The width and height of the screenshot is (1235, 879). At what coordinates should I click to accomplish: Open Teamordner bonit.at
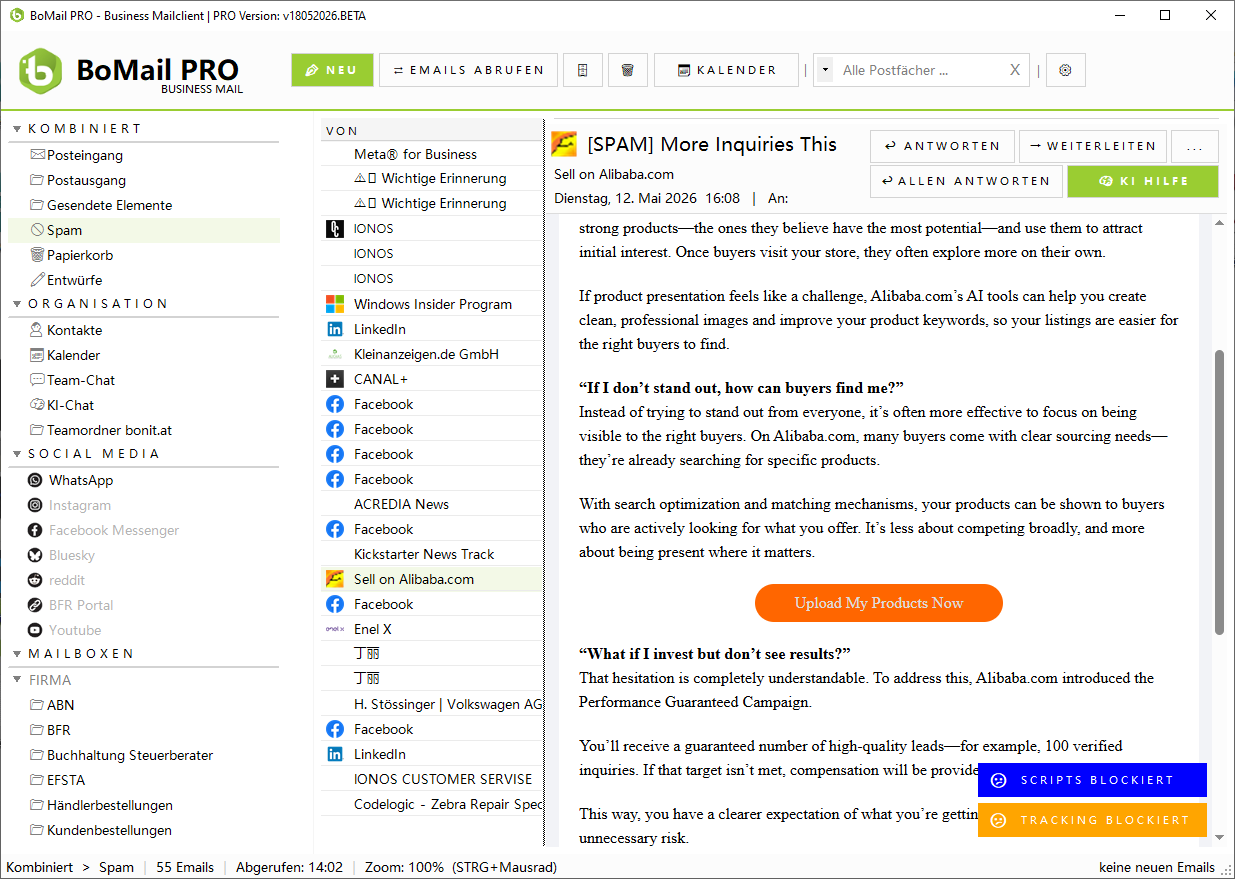(144, 430)
